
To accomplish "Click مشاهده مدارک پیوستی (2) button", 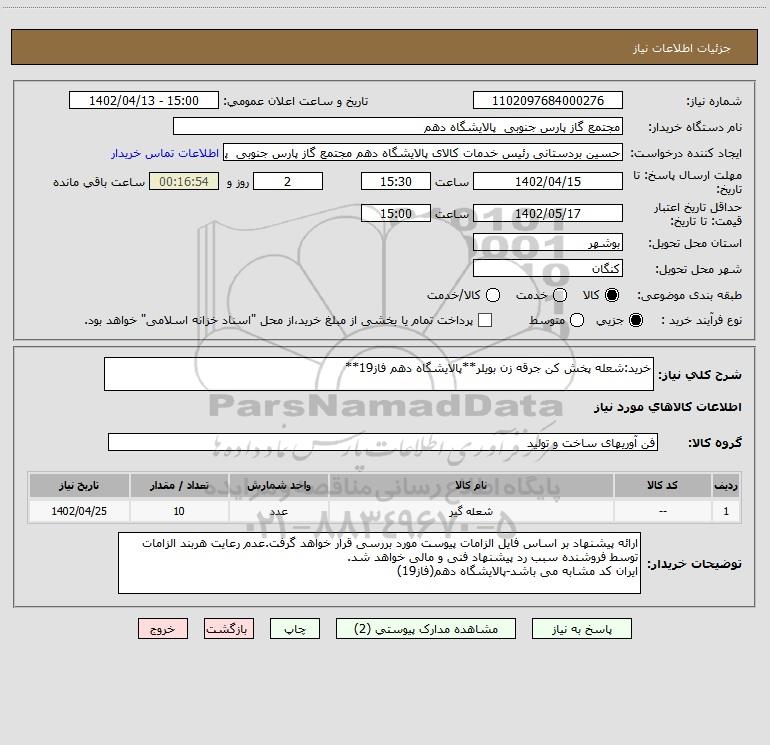I will pos(426,629).
